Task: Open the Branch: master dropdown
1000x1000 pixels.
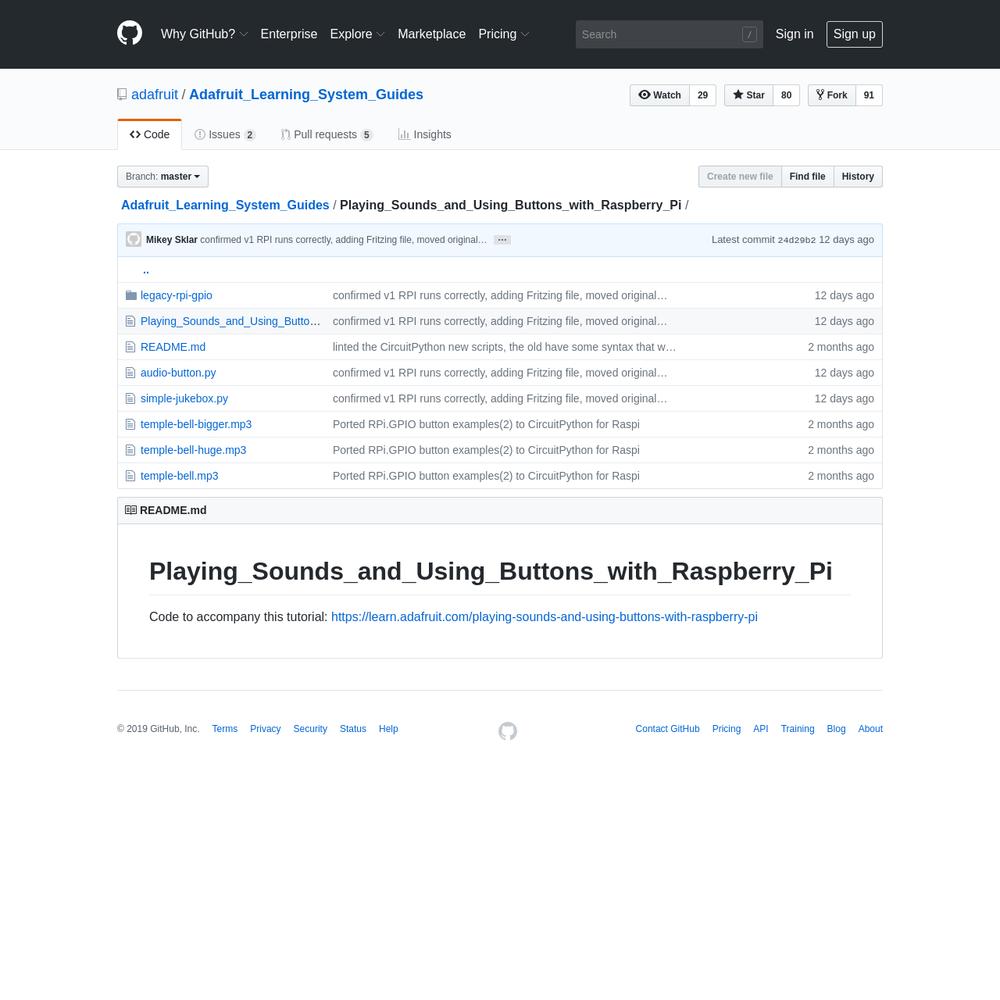Action: pos(163,177)
